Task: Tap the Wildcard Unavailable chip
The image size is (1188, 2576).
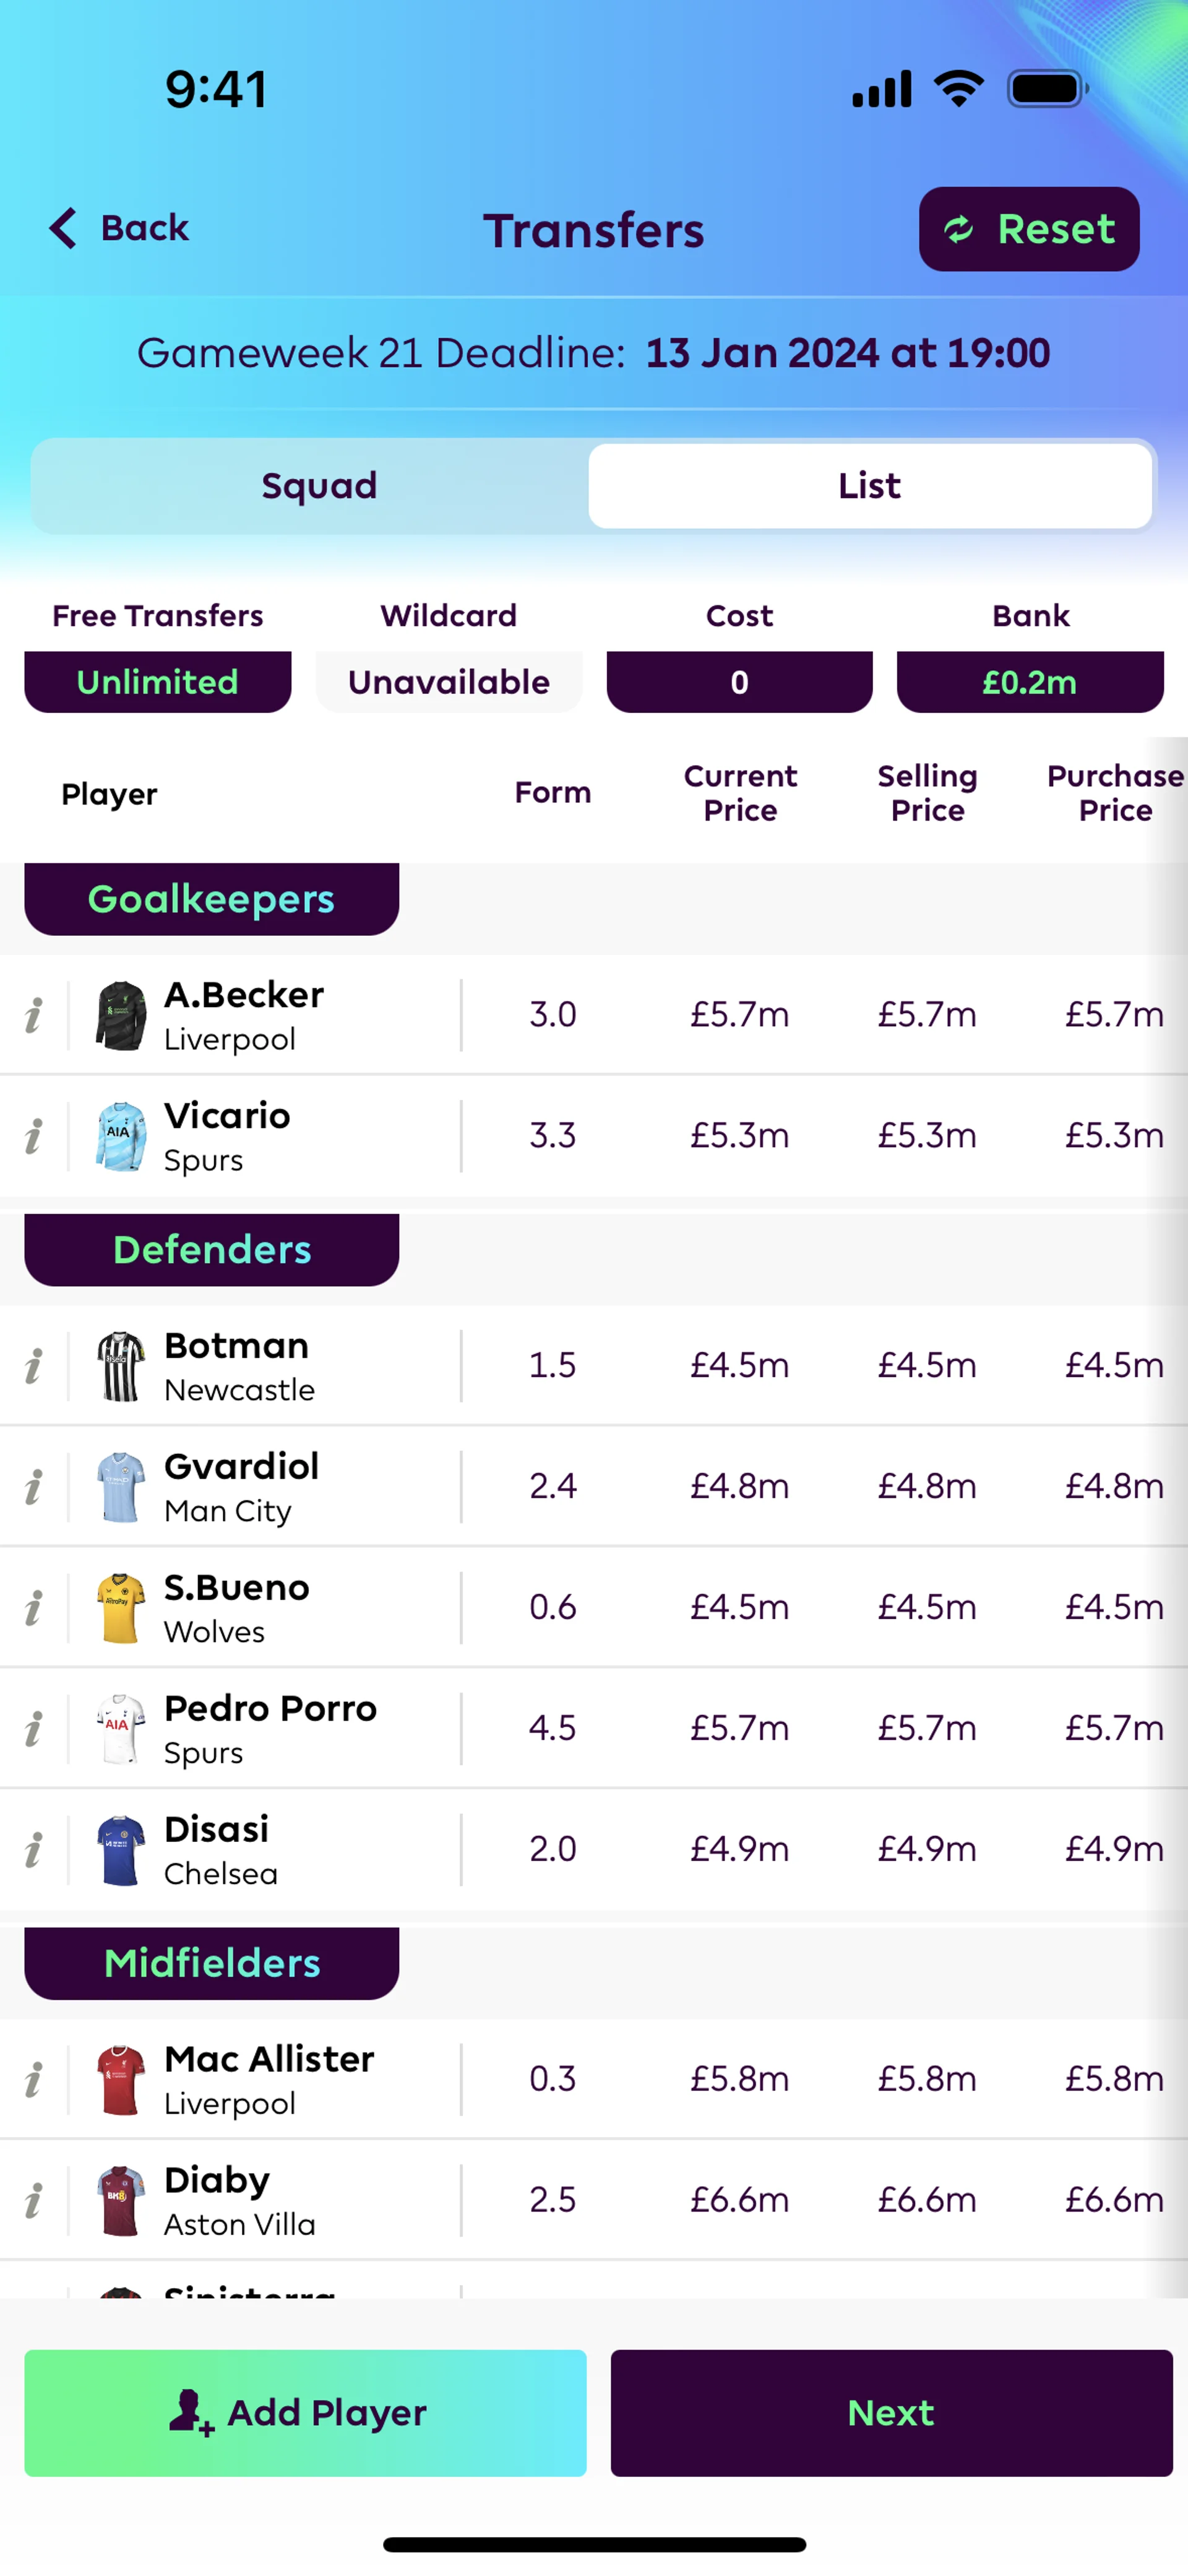Action: (448, 682)
